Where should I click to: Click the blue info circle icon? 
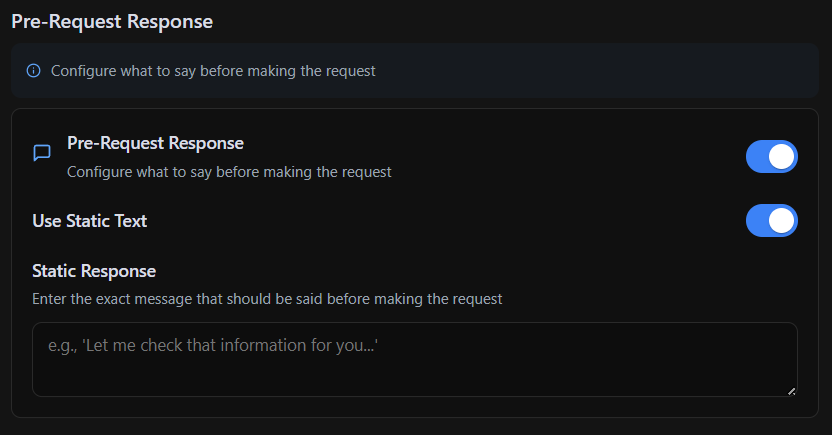click(x=33, y=71)
